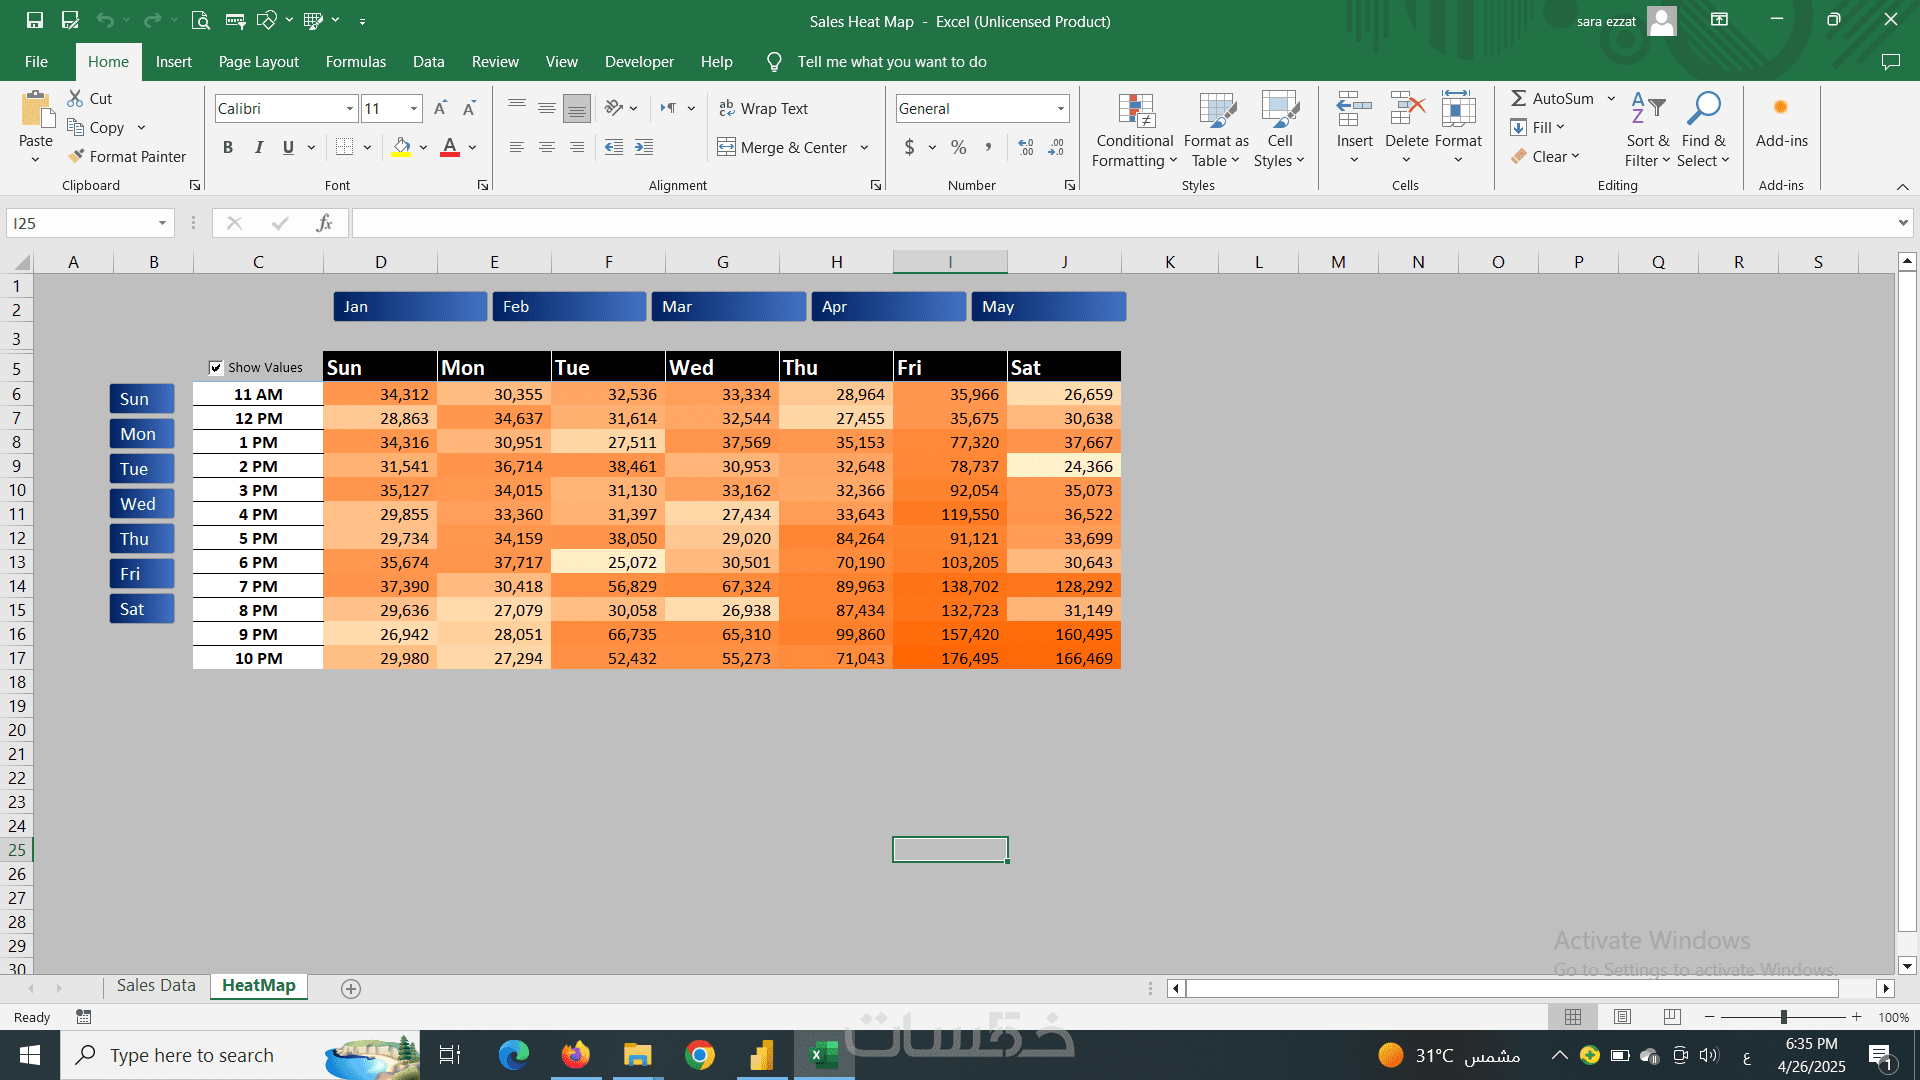Uncheck the Show Values checkbox

click(x=215, y=367)
